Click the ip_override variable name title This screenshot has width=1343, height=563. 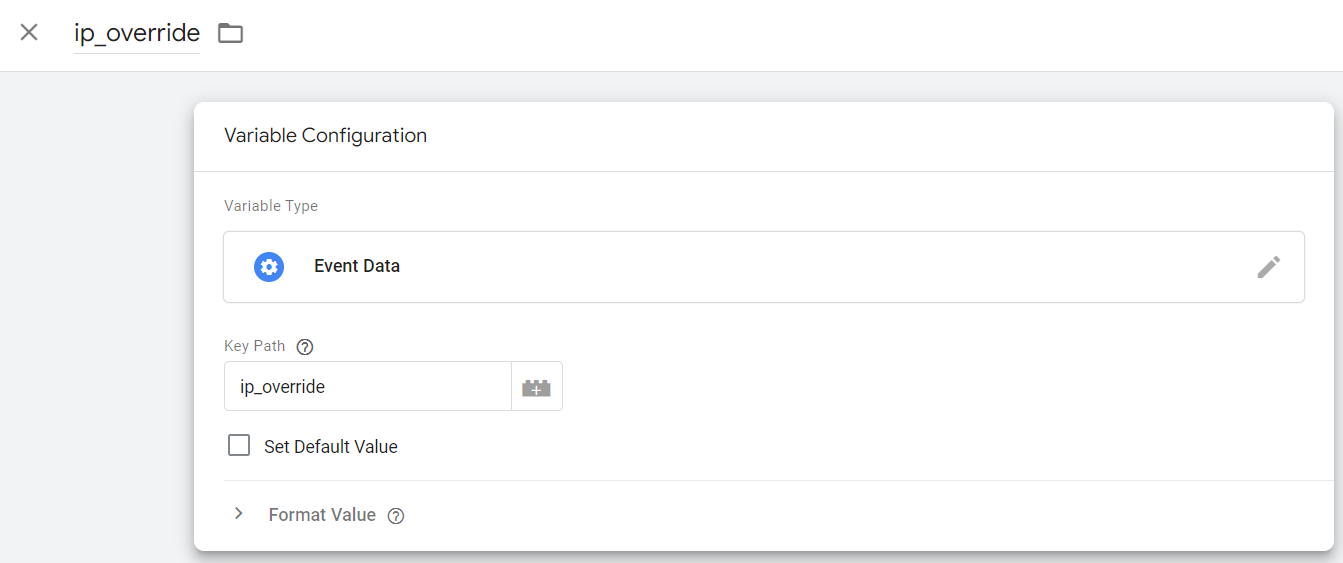click(137, 33)
